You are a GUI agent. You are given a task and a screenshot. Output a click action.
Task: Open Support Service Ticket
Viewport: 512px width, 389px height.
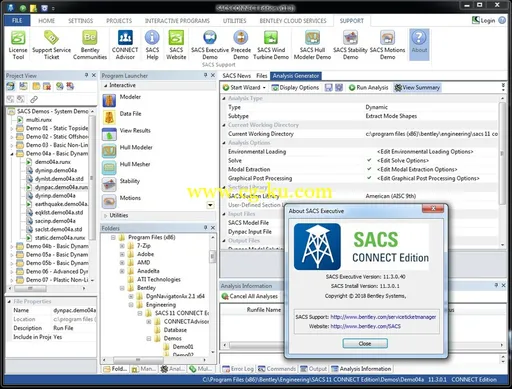pos(51,45)
